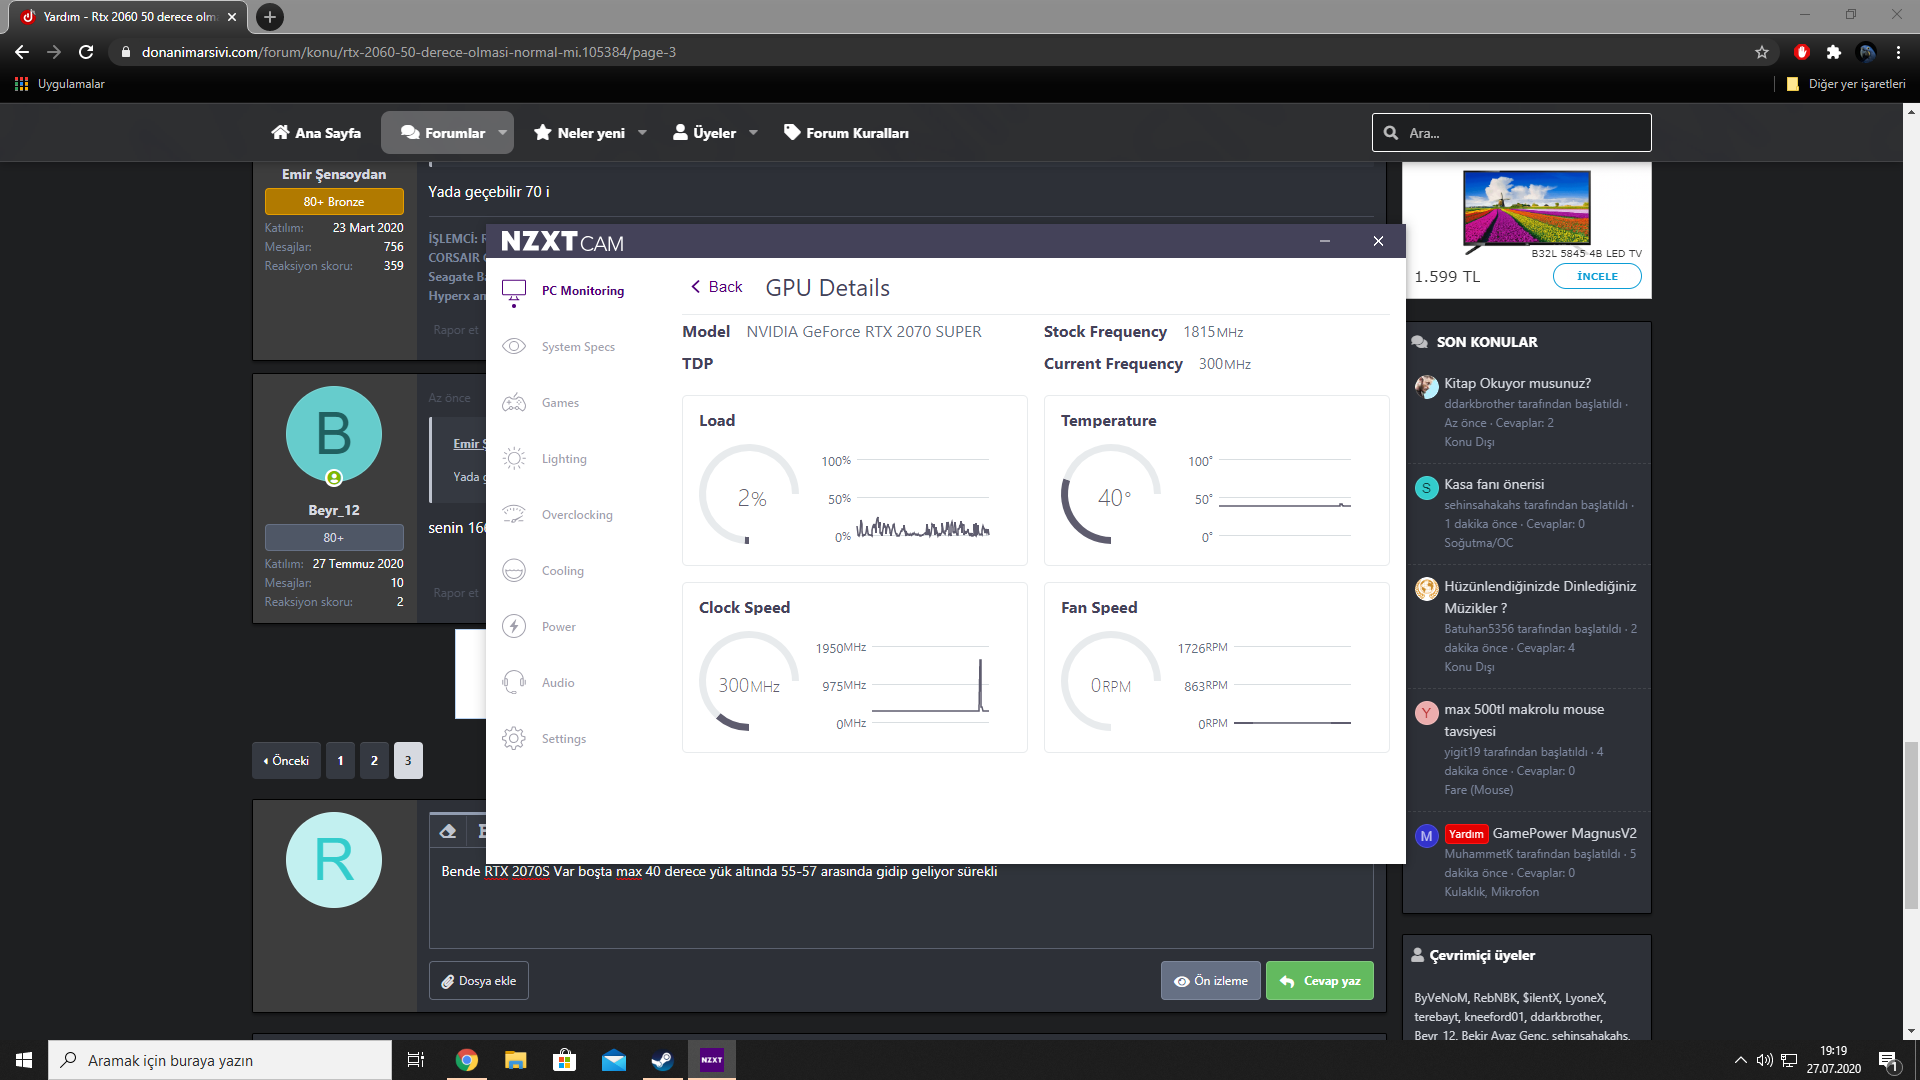Open Audio headset icon in CAM
This screenshot has width=1920, height=1080.
pos(514,683)
